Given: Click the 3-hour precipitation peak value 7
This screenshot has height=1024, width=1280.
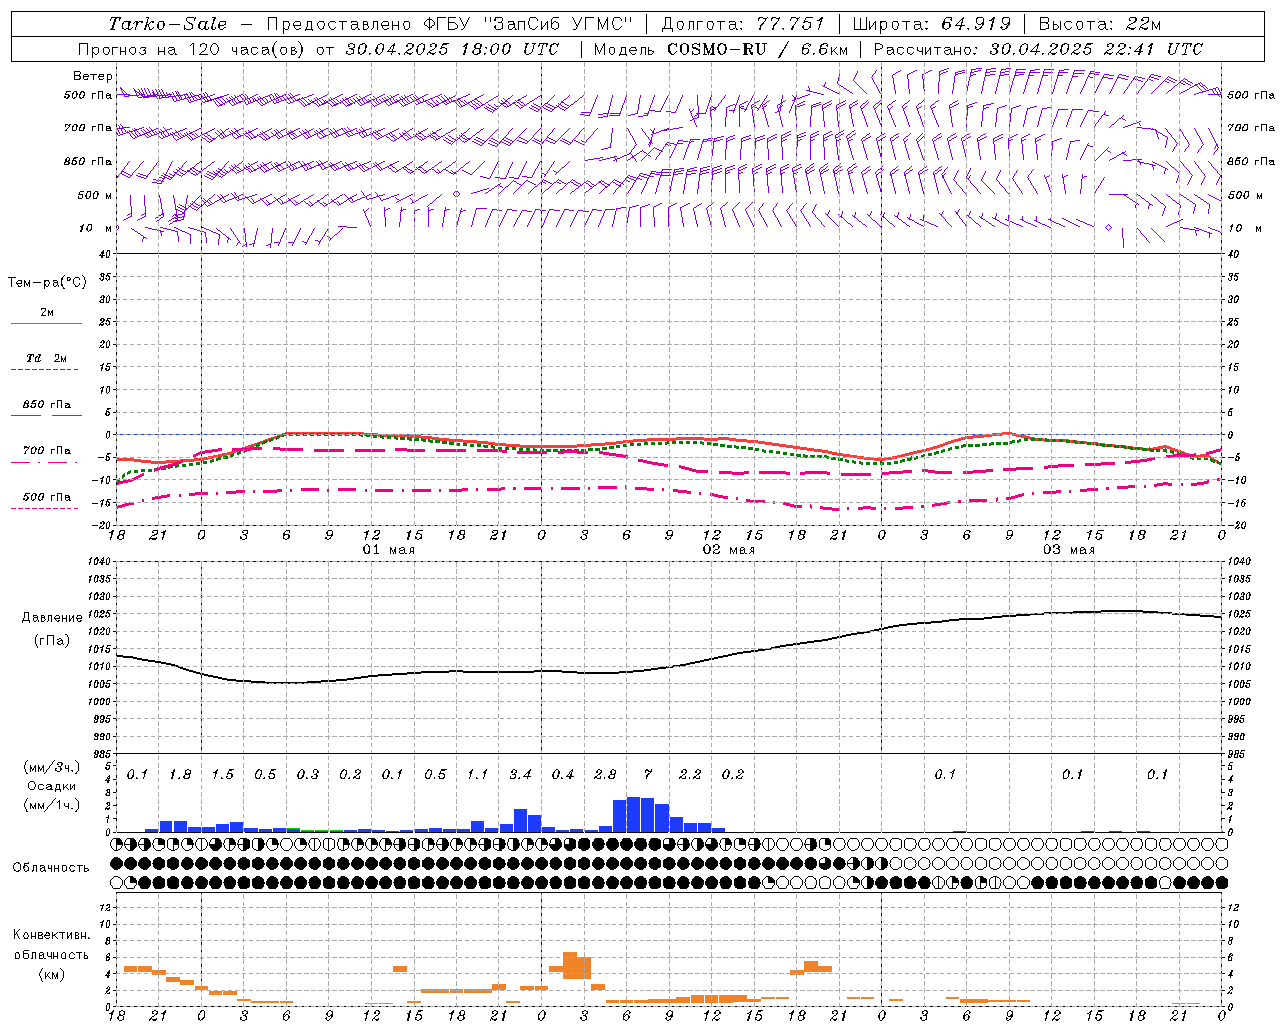Looking at the screenshot, I should pyautogui.click(x=648, y=775).
